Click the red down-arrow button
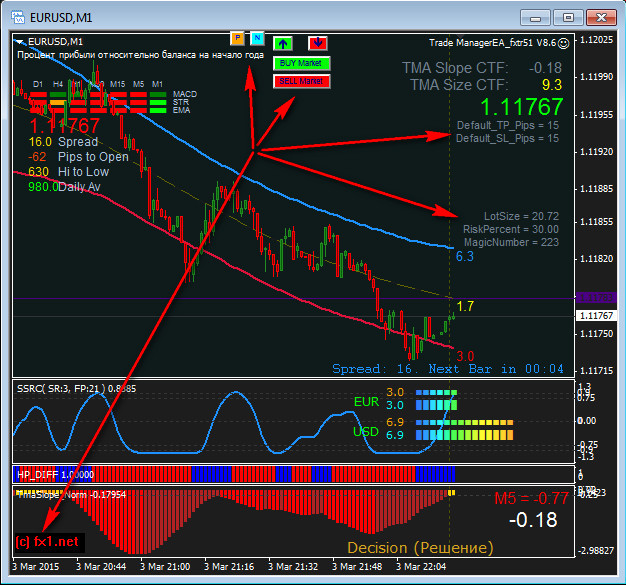Screen dimensions: 626x585 point(318,43)
